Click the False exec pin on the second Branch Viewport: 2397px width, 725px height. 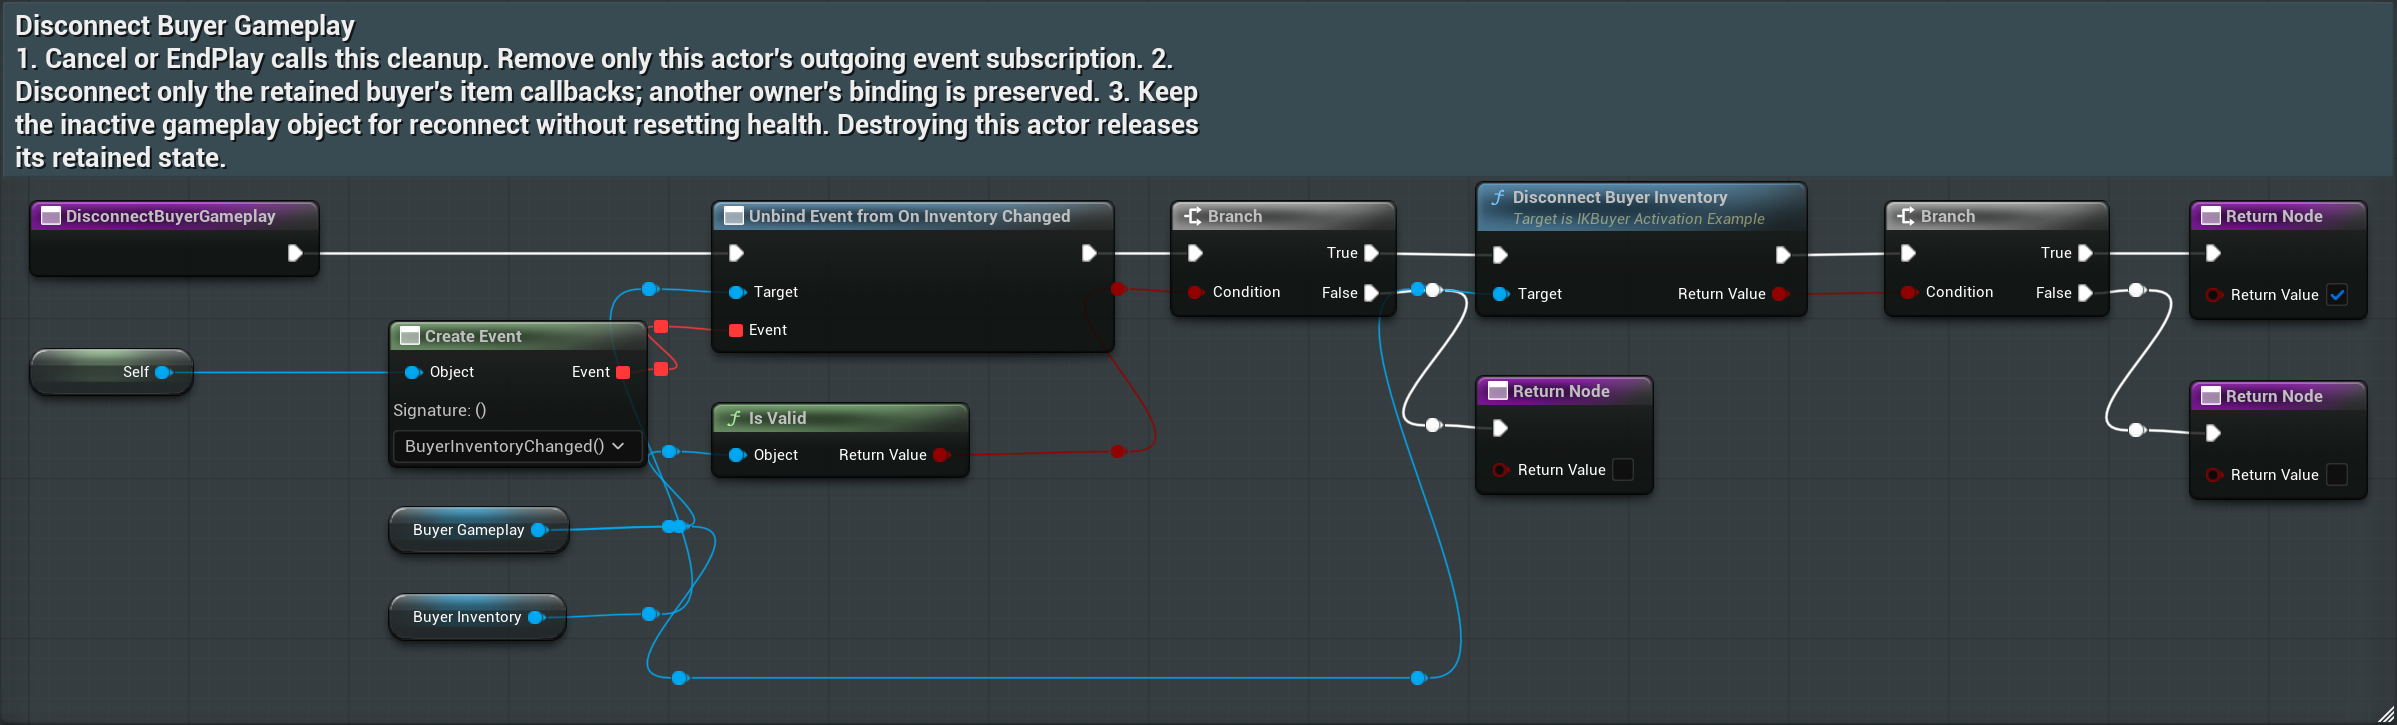pos(2086,293)
